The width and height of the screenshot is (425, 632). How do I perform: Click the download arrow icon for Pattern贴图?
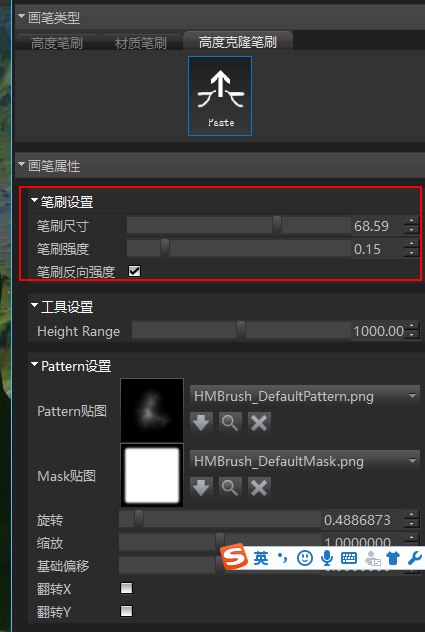coord(201,423)
